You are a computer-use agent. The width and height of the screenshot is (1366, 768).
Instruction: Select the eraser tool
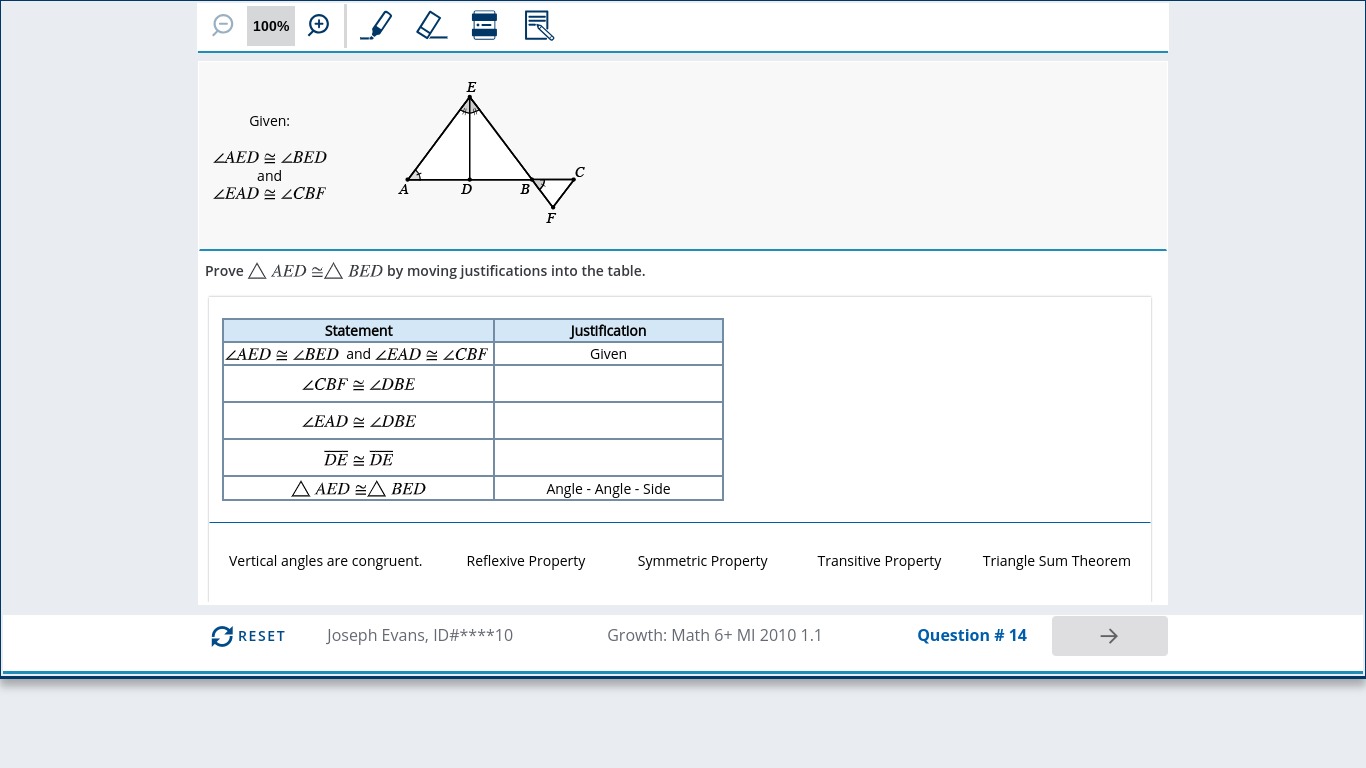pyautogui.click(x=431, y=25)
